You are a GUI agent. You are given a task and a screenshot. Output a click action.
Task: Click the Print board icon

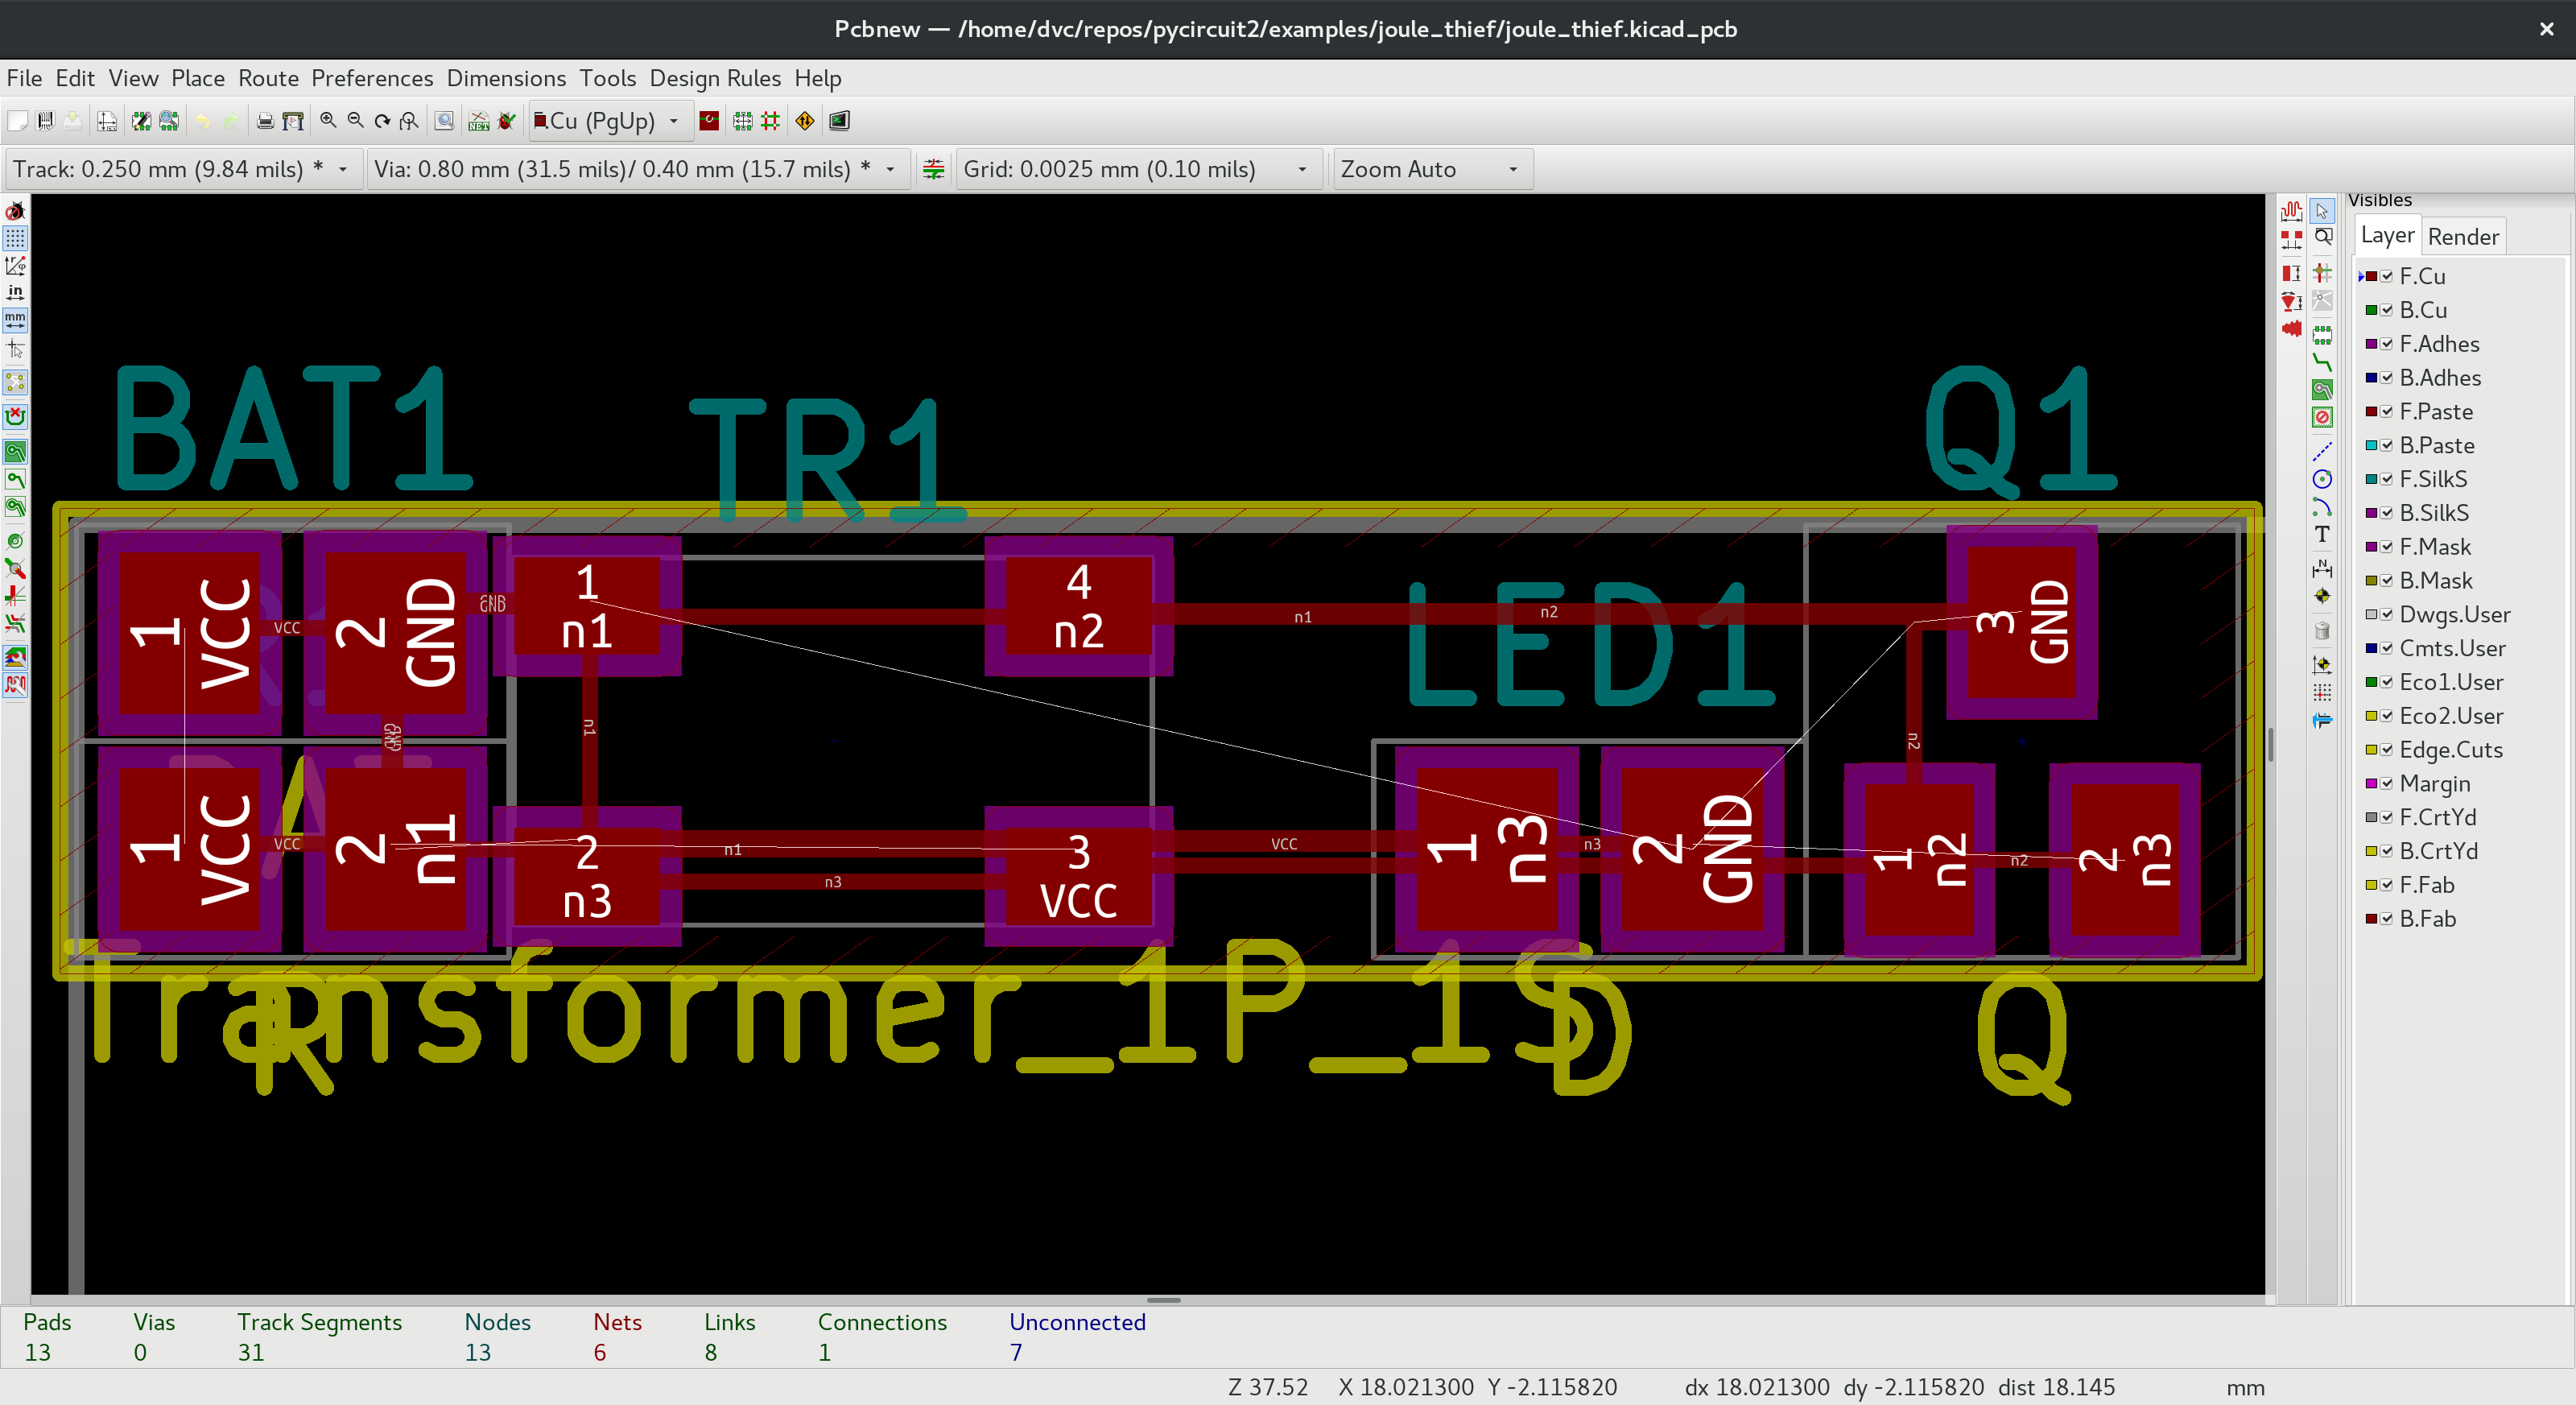point(265,121)
